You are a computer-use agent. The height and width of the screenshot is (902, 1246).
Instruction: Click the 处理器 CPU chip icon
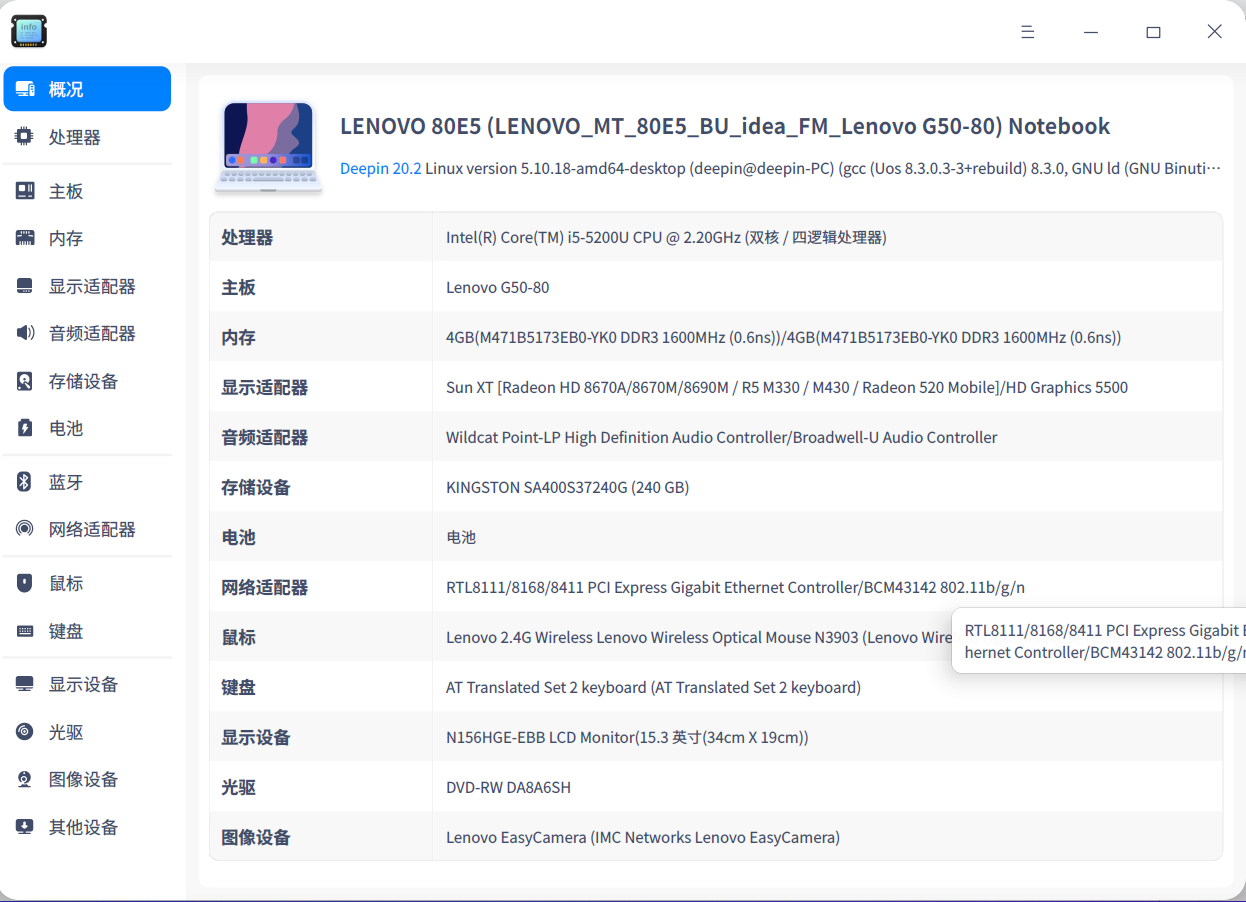tap(25, 137)
